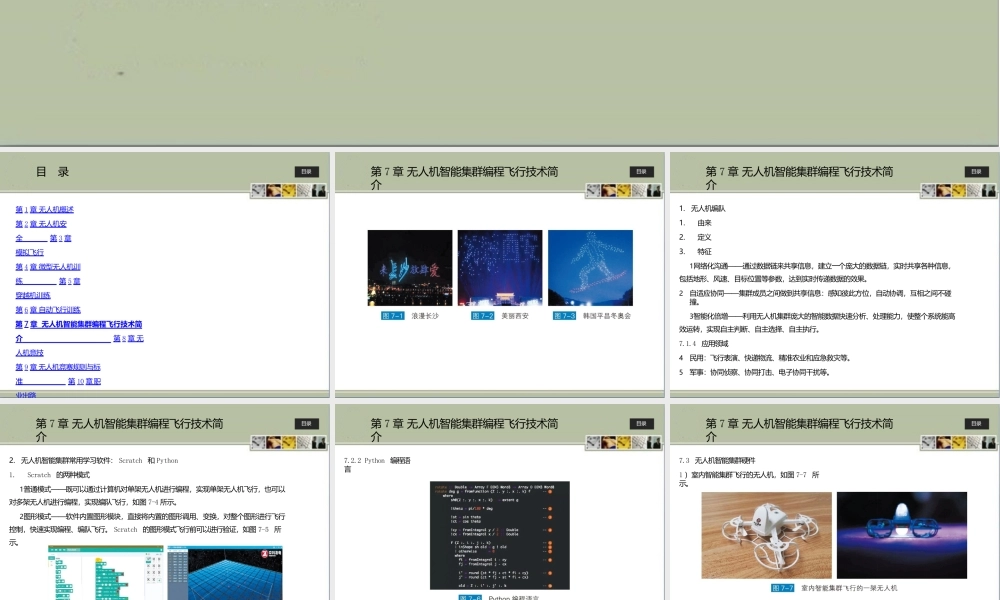Open the bold 第 7 章 无人机智能集群编程 link
The image size is (1000, 600).
pos(78,325)
